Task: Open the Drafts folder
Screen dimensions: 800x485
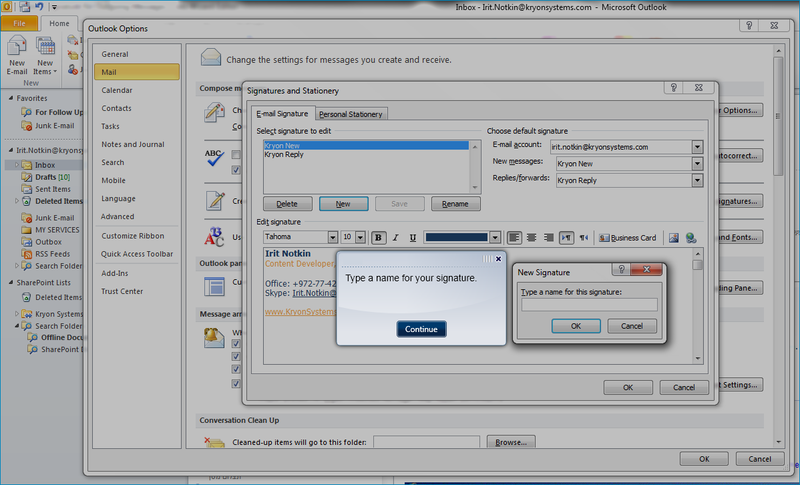Action: pyautogui.click(x=46, y=177)
